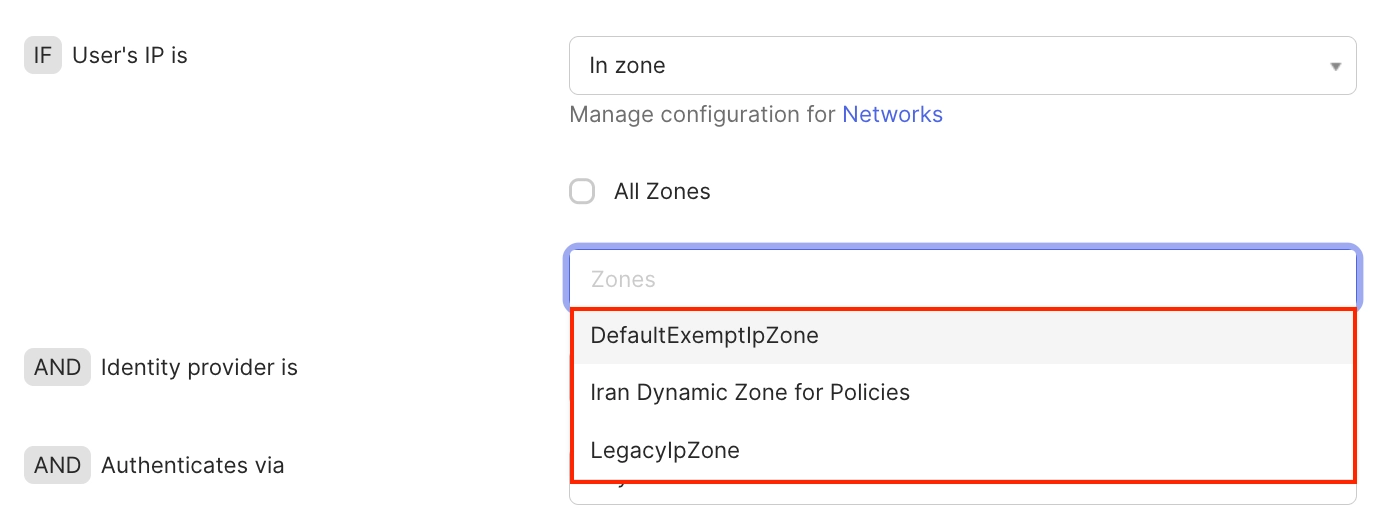
Task: Click the "Zones" placeholder text
Action: click(x=623, y=279)
